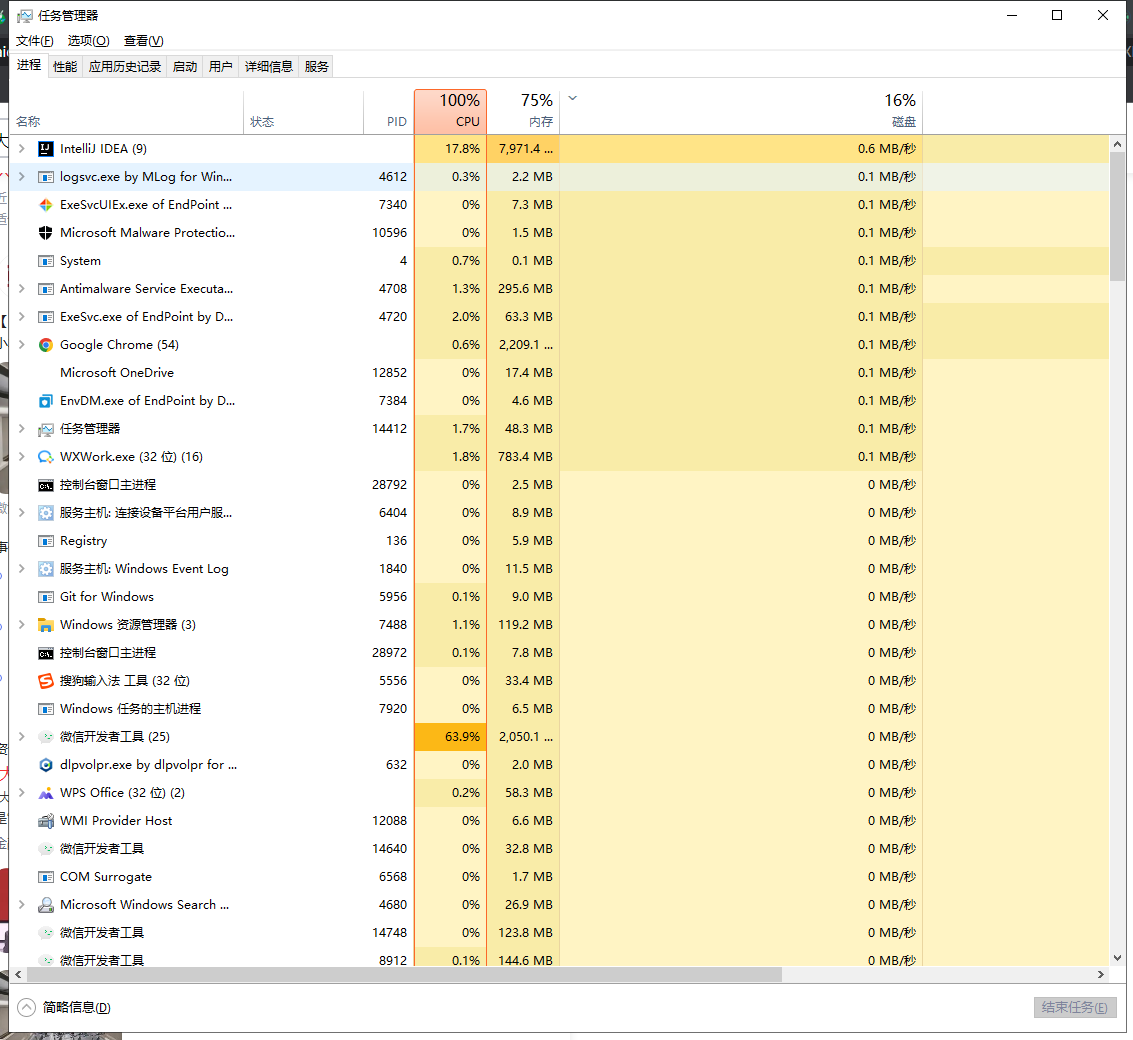Click the Google Chrome process icon

click(x=46, y=345)
